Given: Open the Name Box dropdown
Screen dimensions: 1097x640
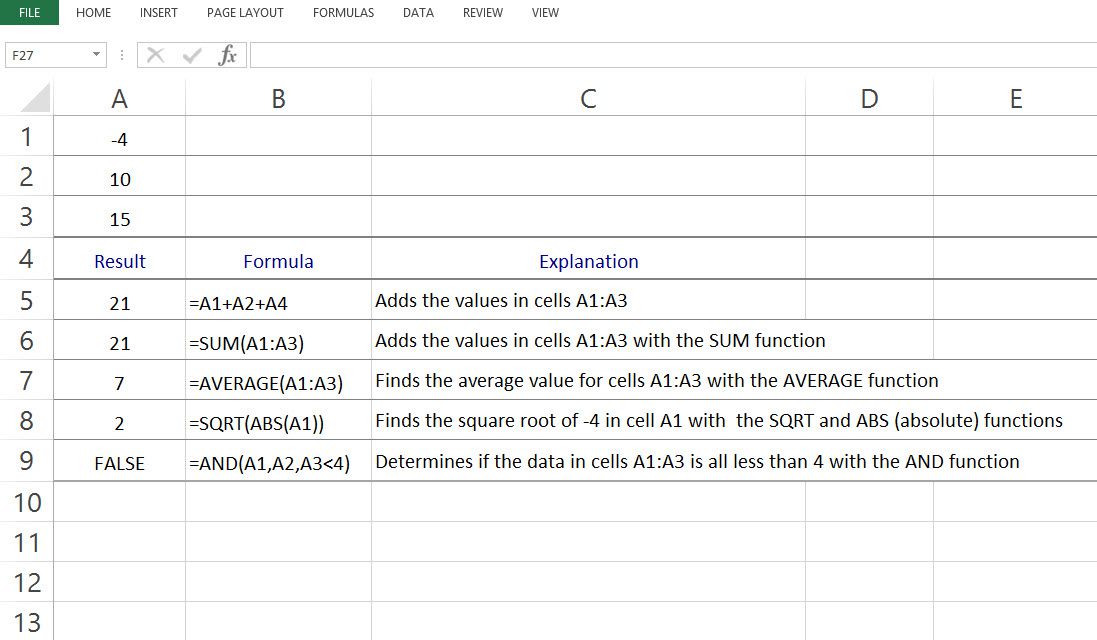Looking at the screenshot, I should coord(97,55).
